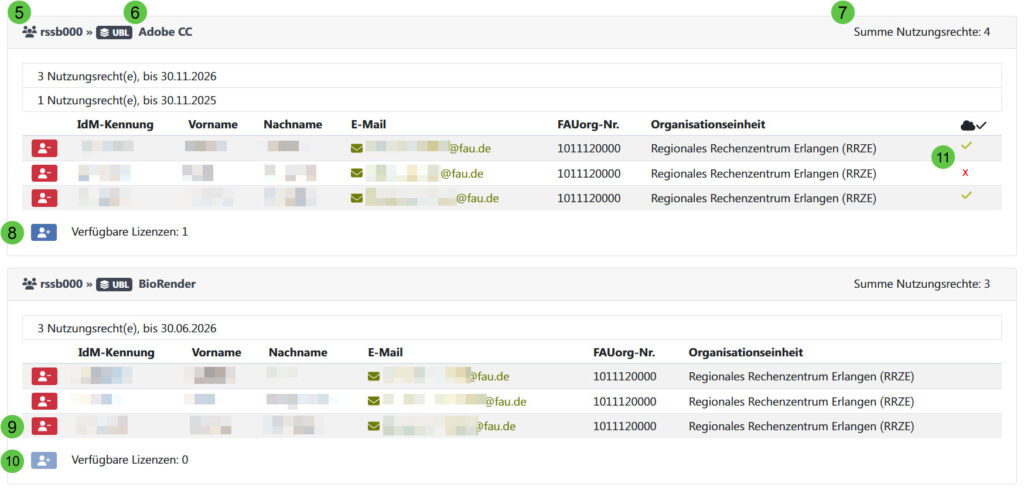The width and height of the screenshot is (1024, 490).
Task: Remove the last user from BioRender
Action: click(x=44, y=426)
